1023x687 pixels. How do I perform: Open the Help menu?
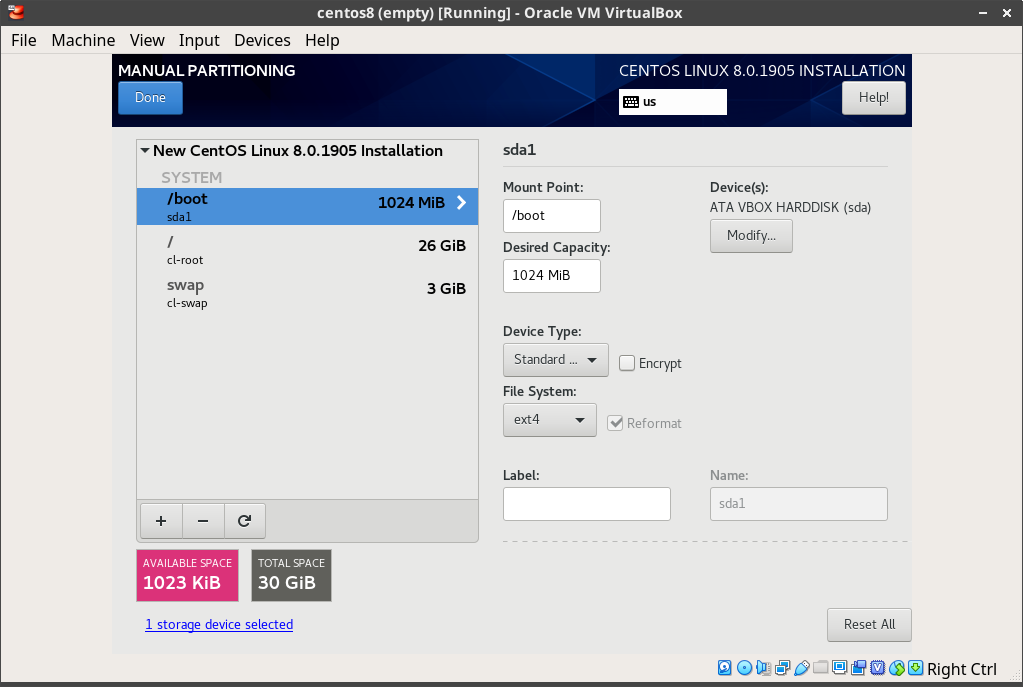click(322, 40)
